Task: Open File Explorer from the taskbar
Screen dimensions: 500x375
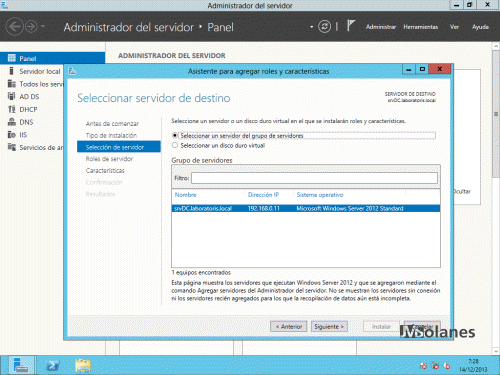Action: point(83,366)
